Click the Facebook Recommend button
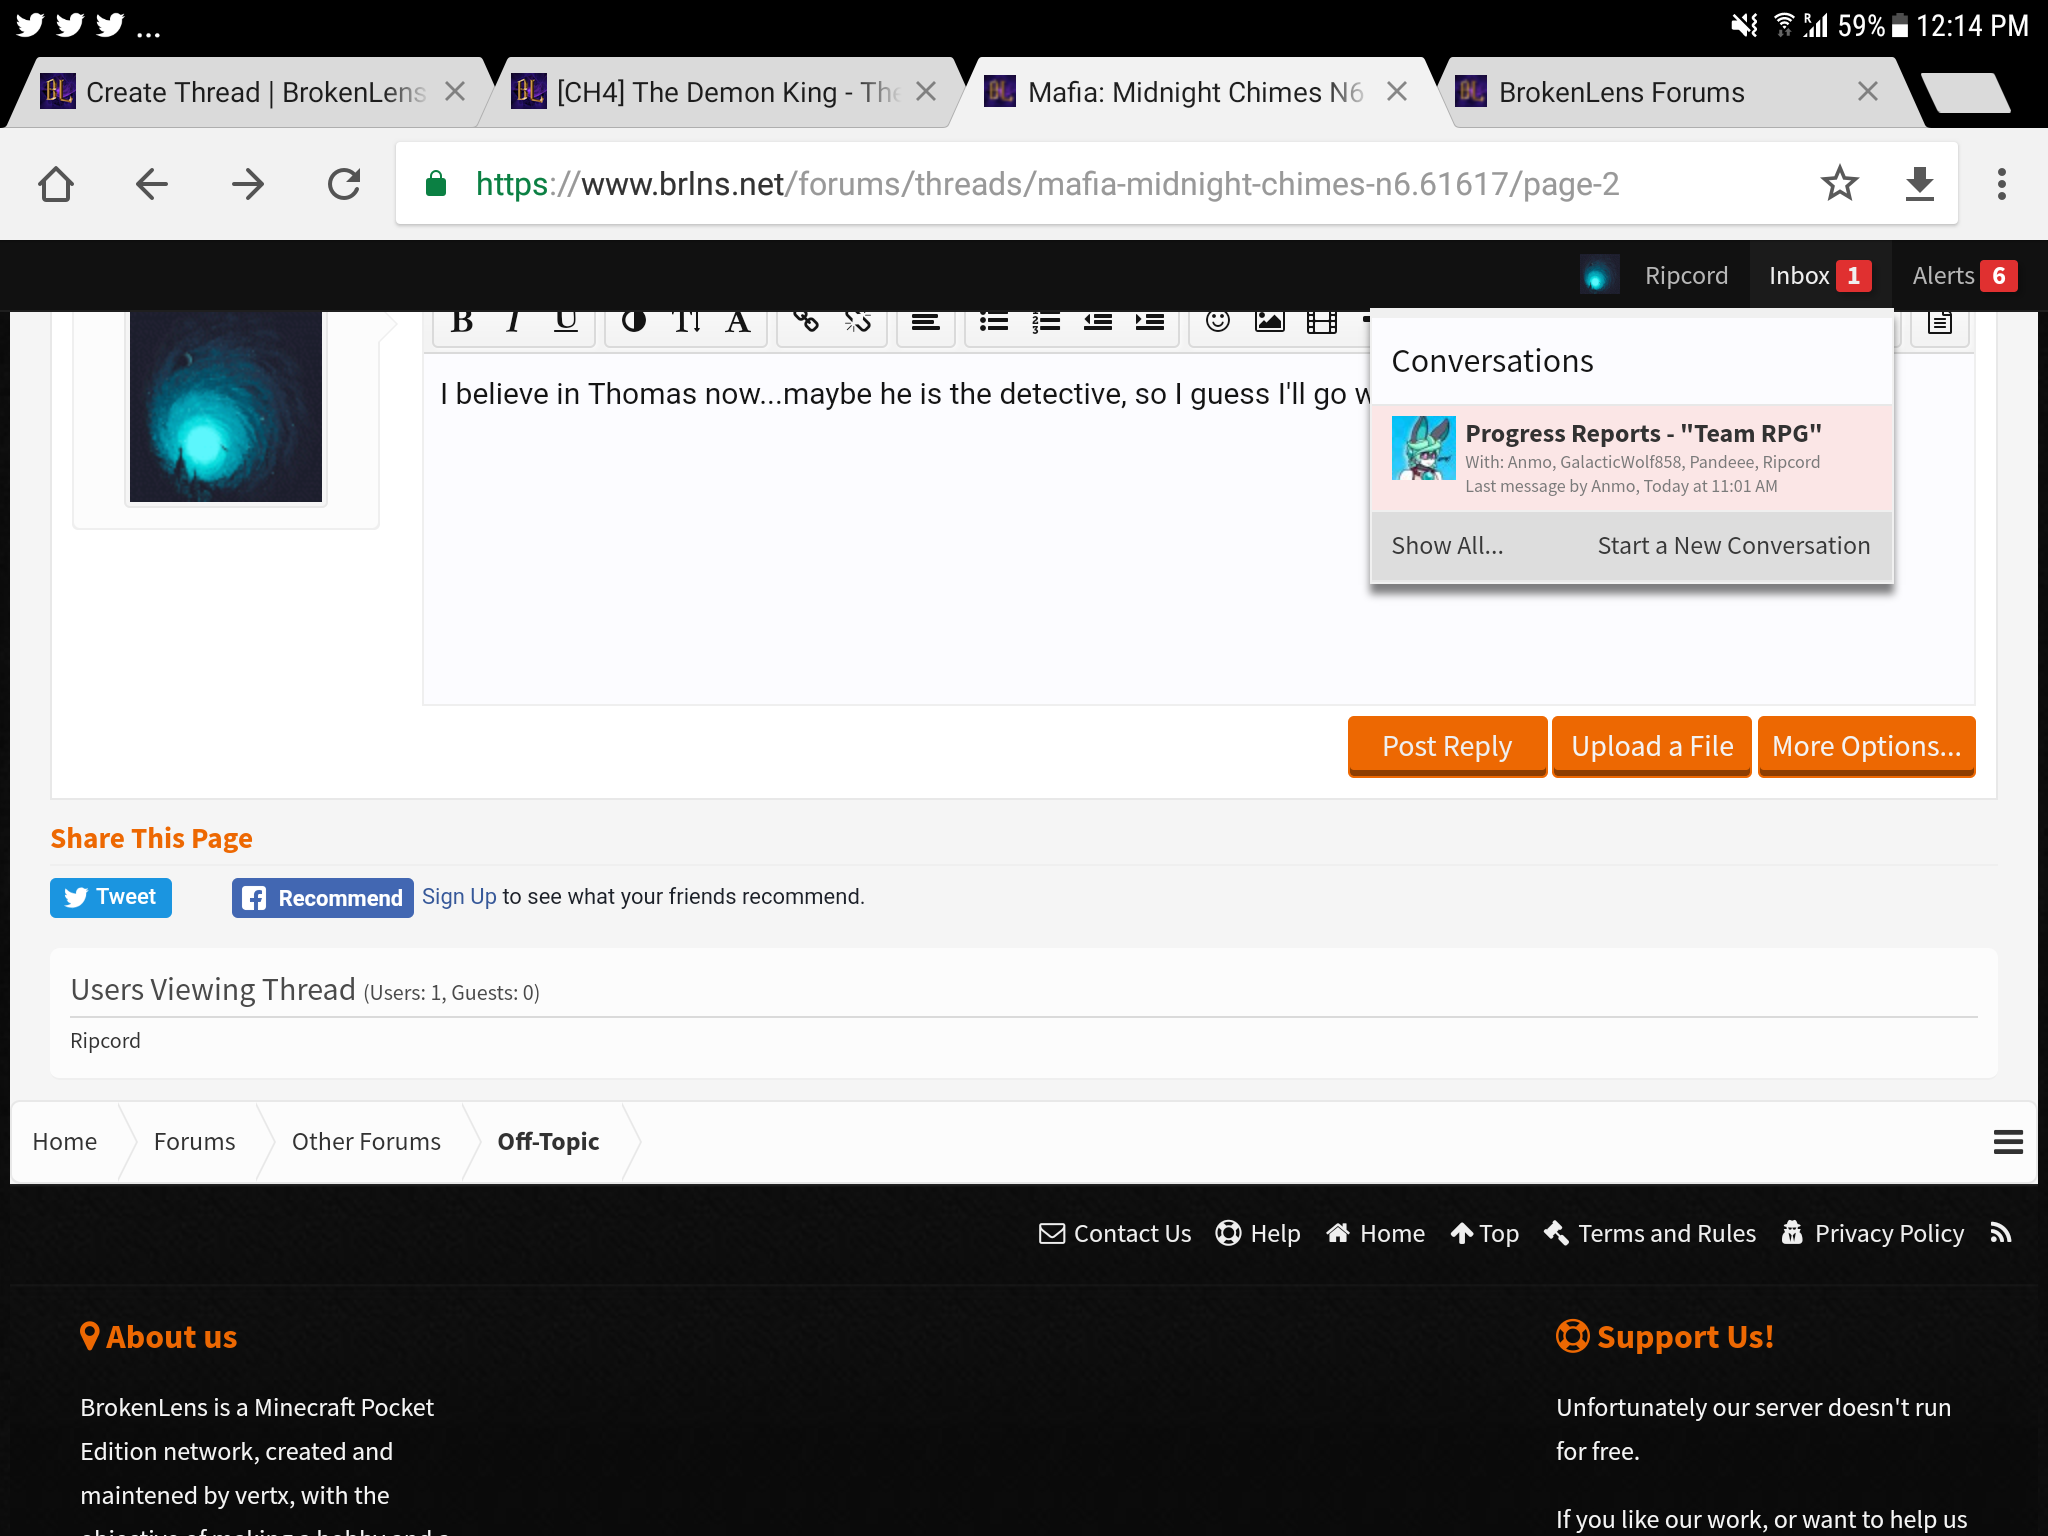The width and height of the screenshot is (2048, 1536). coord(323,898)
